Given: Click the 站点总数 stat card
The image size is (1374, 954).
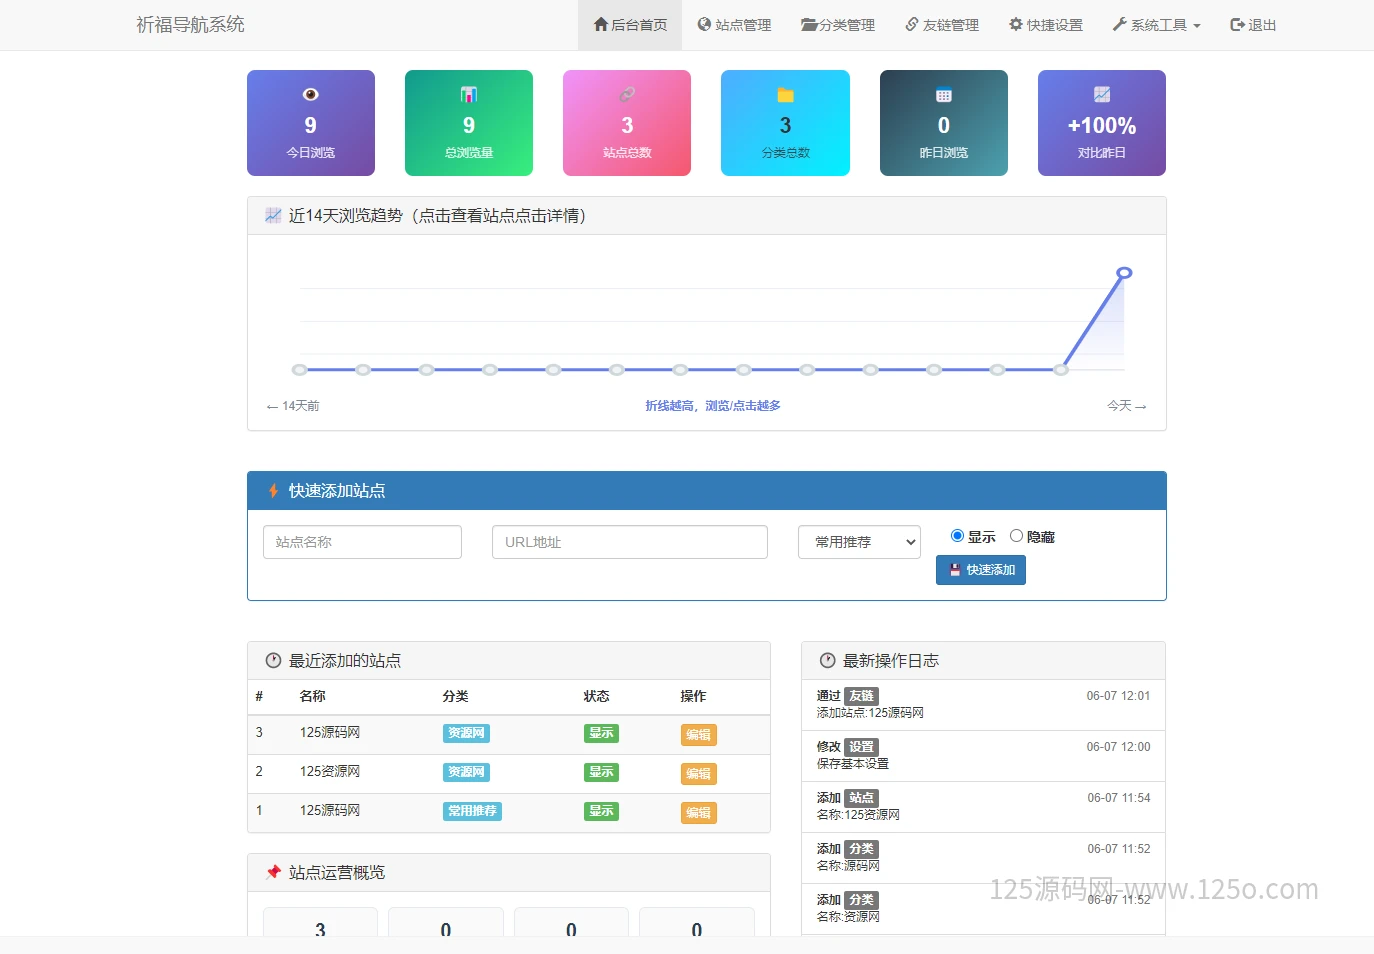Looking at the screenshot, I should pos(627,123).
